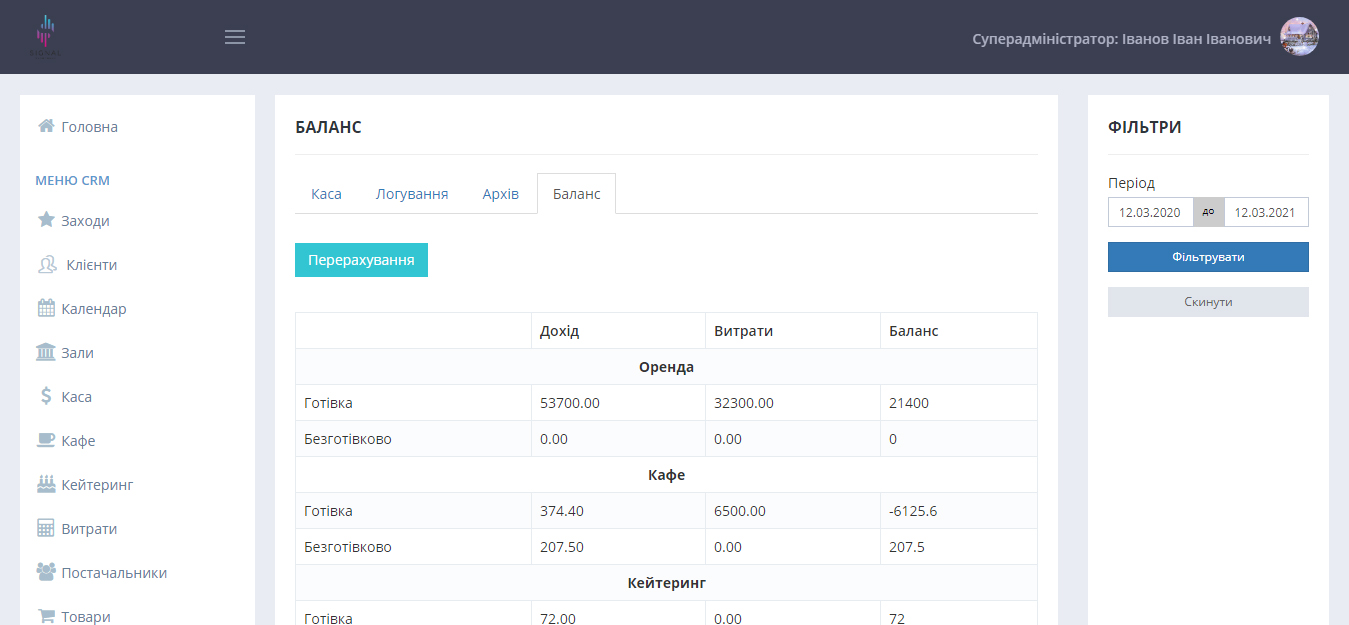Screen dimensions: 1349x625
Task: Click the shopping cart icon for Товари
Action: [x=46, y=616]
